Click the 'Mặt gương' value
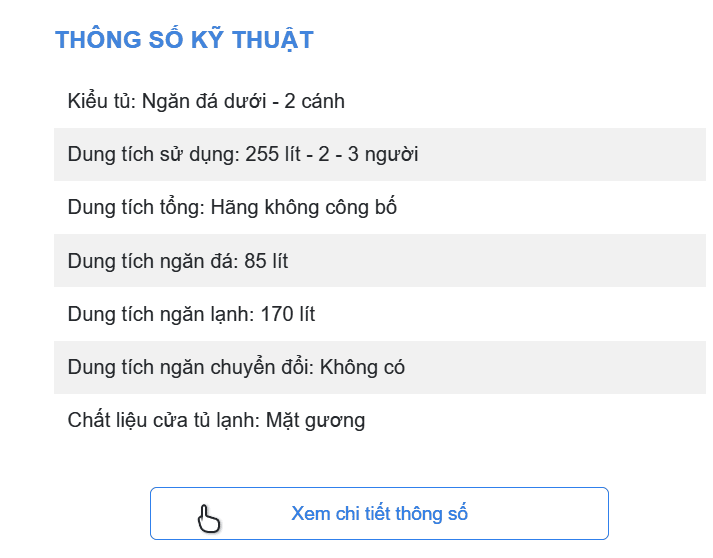Viewport: 713px width, 558px height. point(316,420)
